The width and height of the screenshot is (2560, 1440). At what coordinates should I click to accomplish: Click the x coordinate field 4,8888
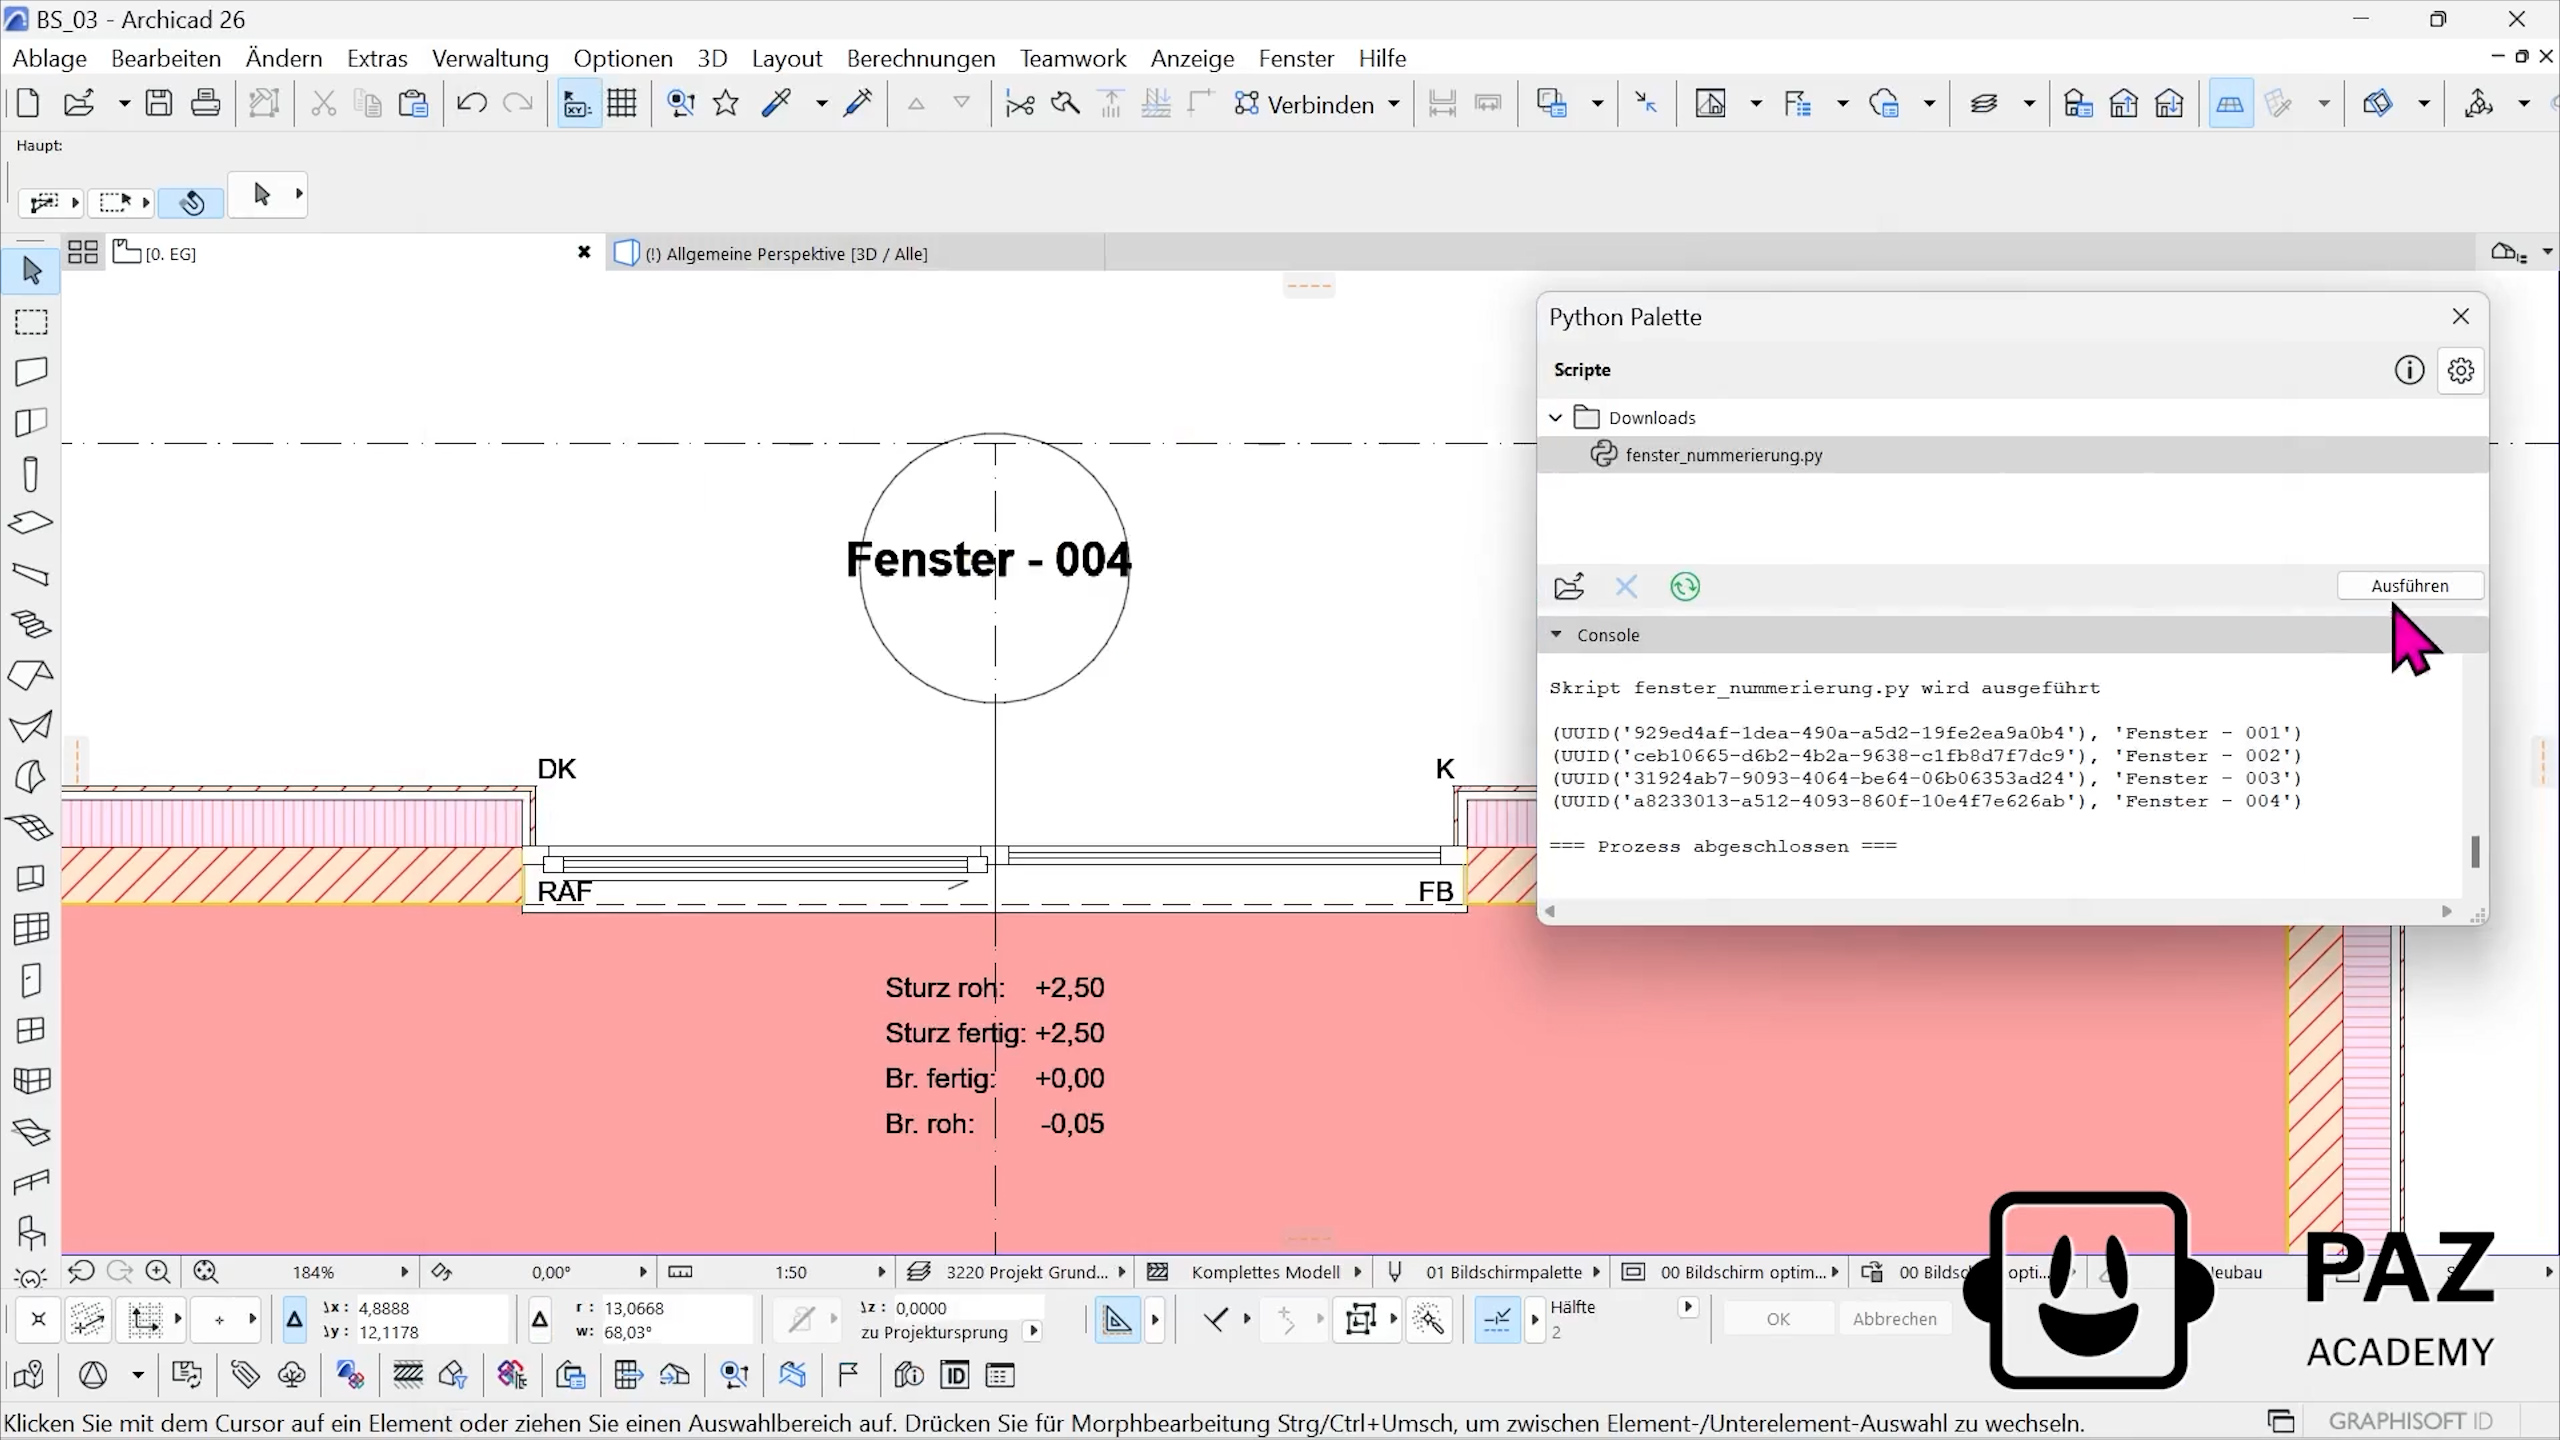[430, 1308]
